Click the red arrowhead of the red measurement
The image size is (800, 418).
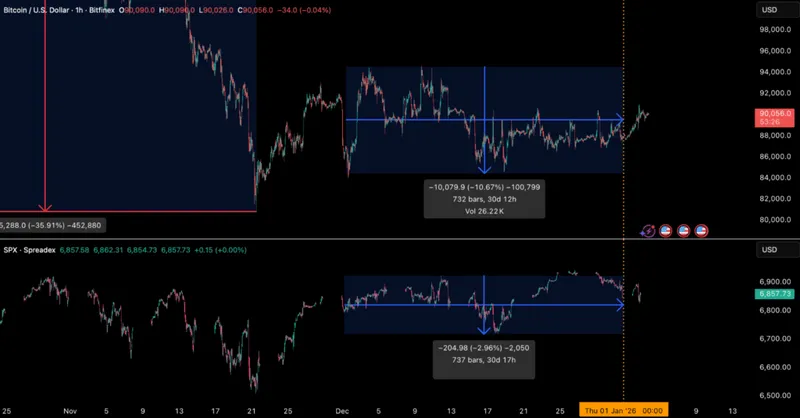[45, 207]
